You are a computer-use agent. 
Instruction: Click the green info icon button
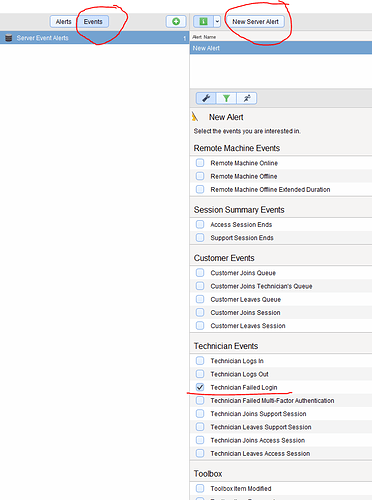tap(203, 22)
